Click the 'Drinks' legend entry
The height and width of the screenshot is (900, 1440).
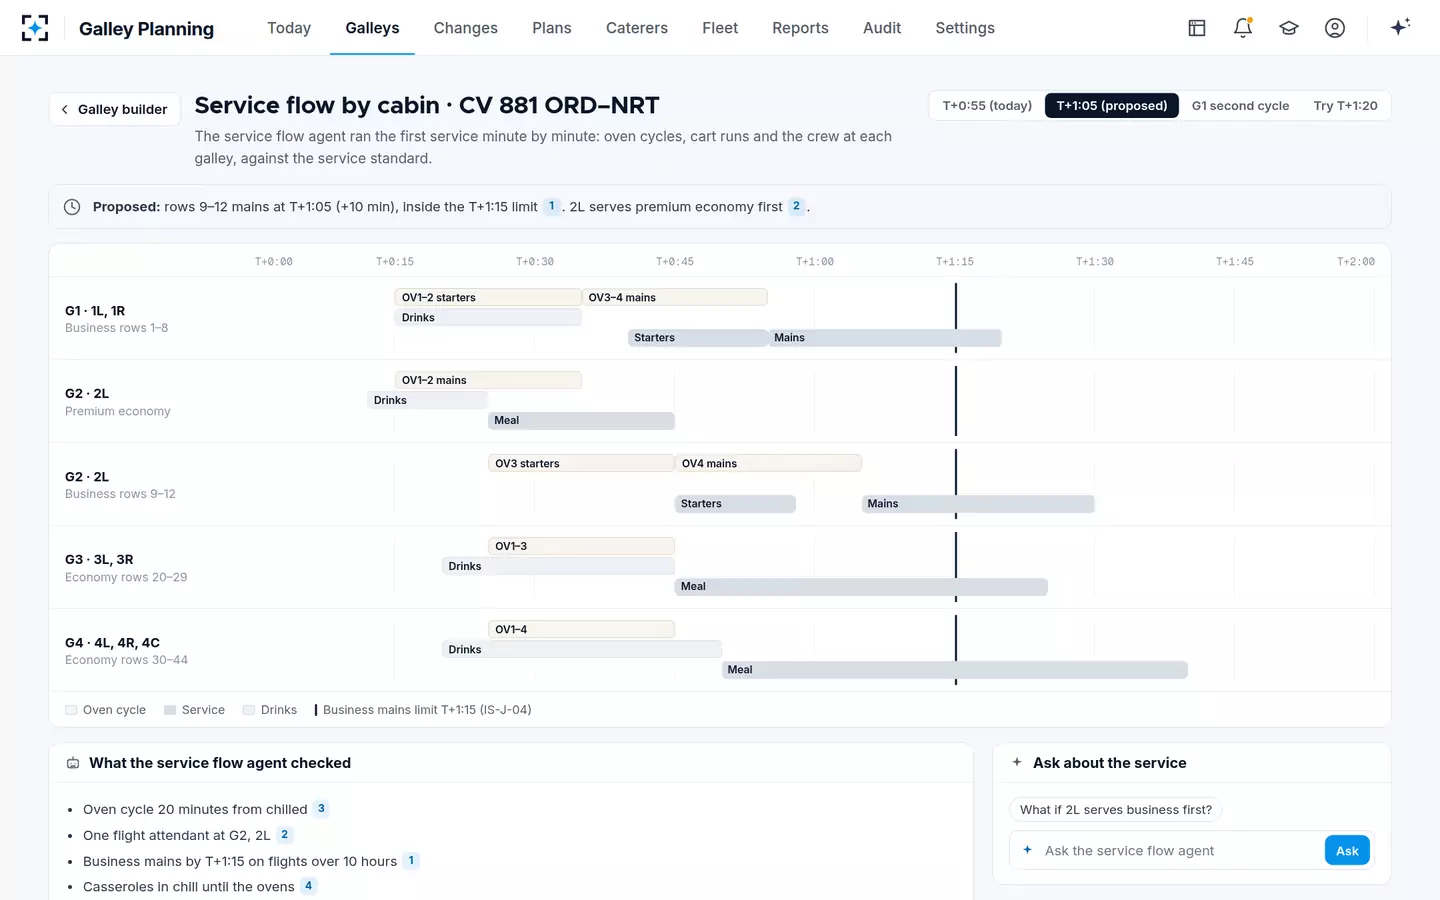pyautogui.click(x=270, y=710)
